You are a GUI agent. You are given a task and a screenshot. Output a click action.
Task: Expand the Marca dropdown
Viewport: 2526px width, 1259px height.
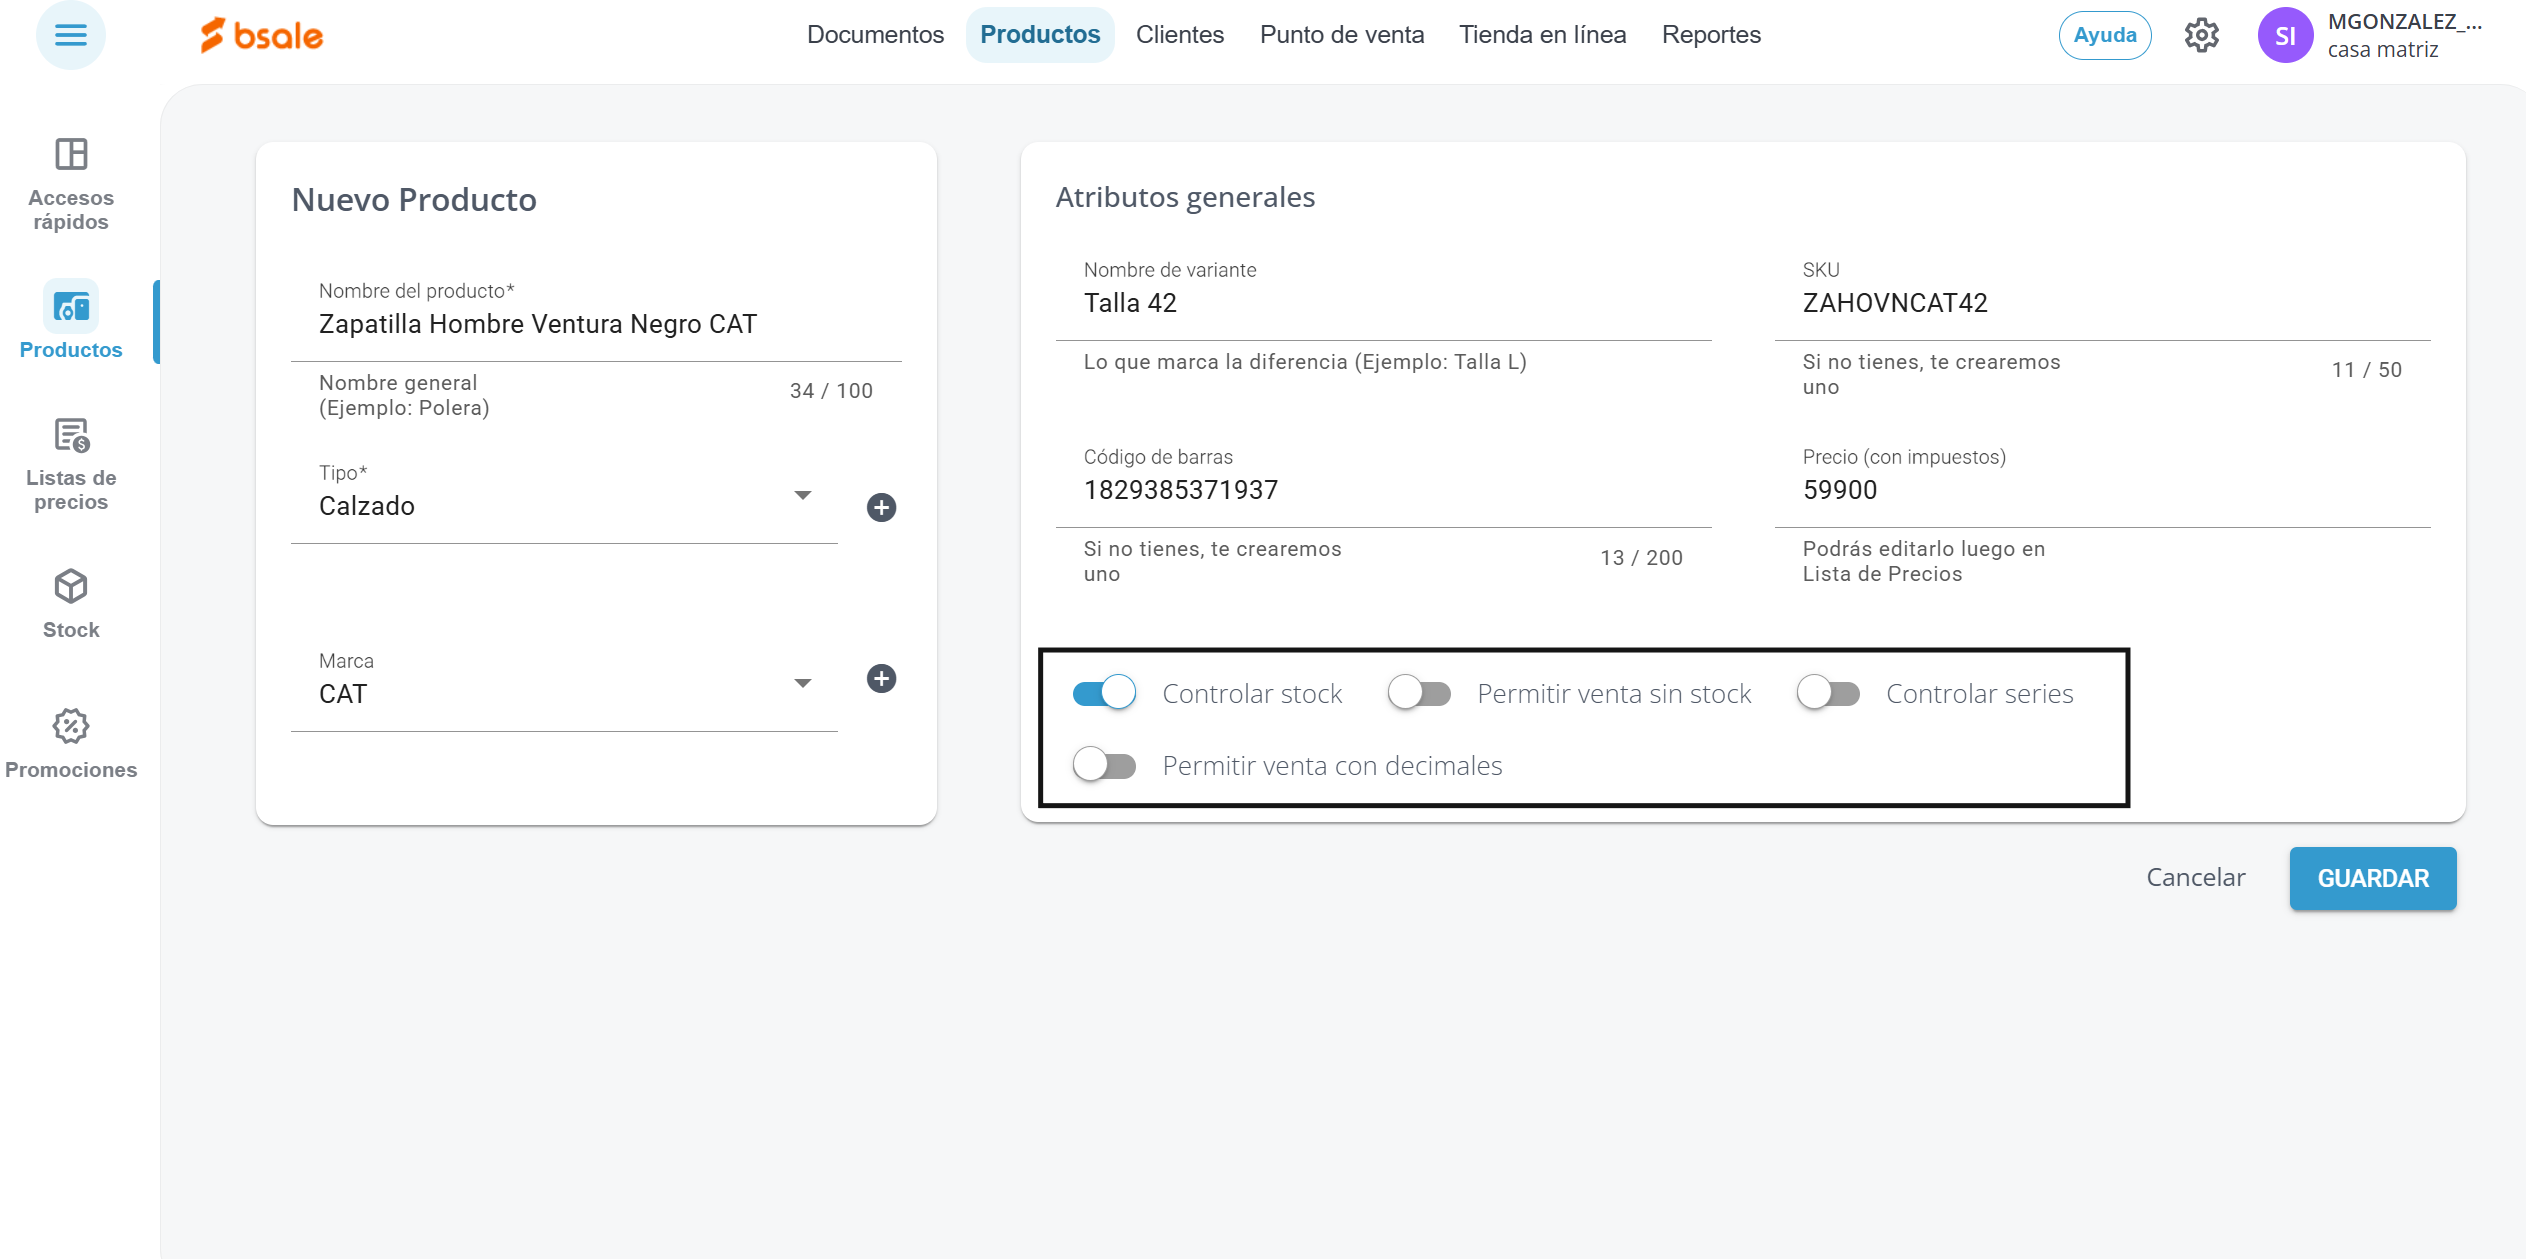coord(802,684)
